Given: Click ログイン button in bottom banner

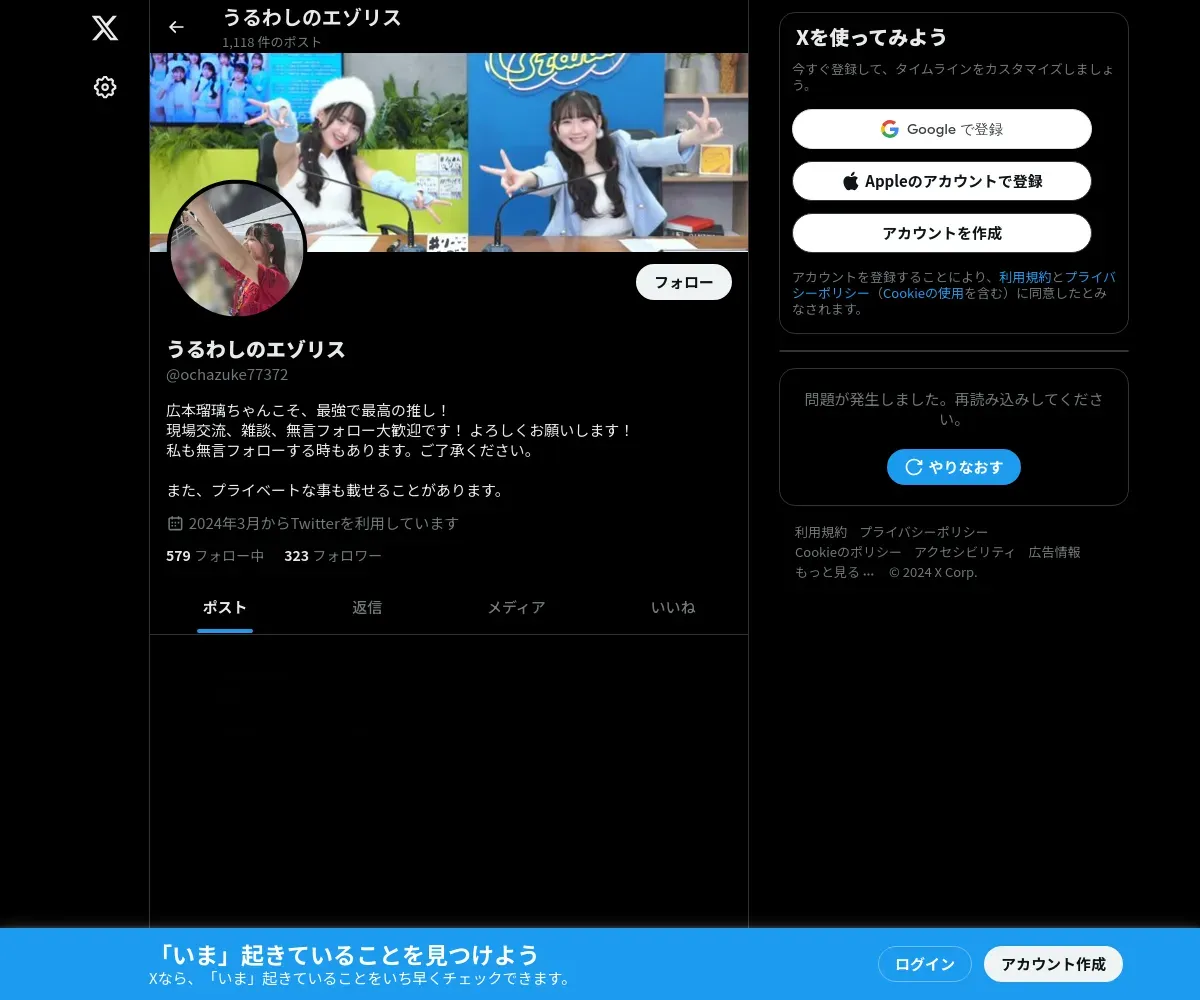Looking at the screenshot, I should click(925, 964).
